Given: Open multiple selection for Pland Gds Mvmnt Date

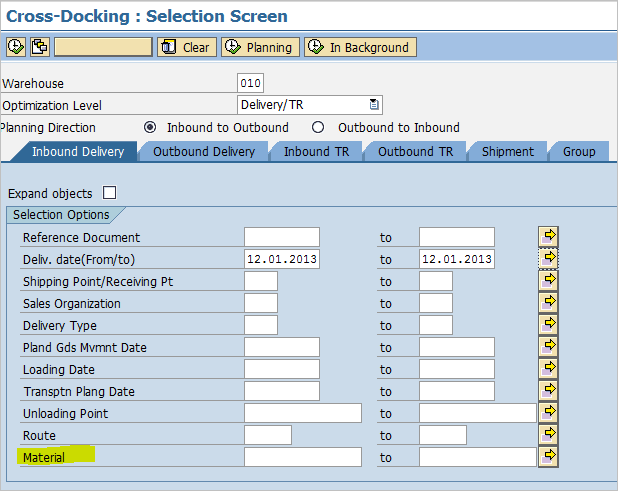Looking at the screenshot, I should (x=548, y=346).
